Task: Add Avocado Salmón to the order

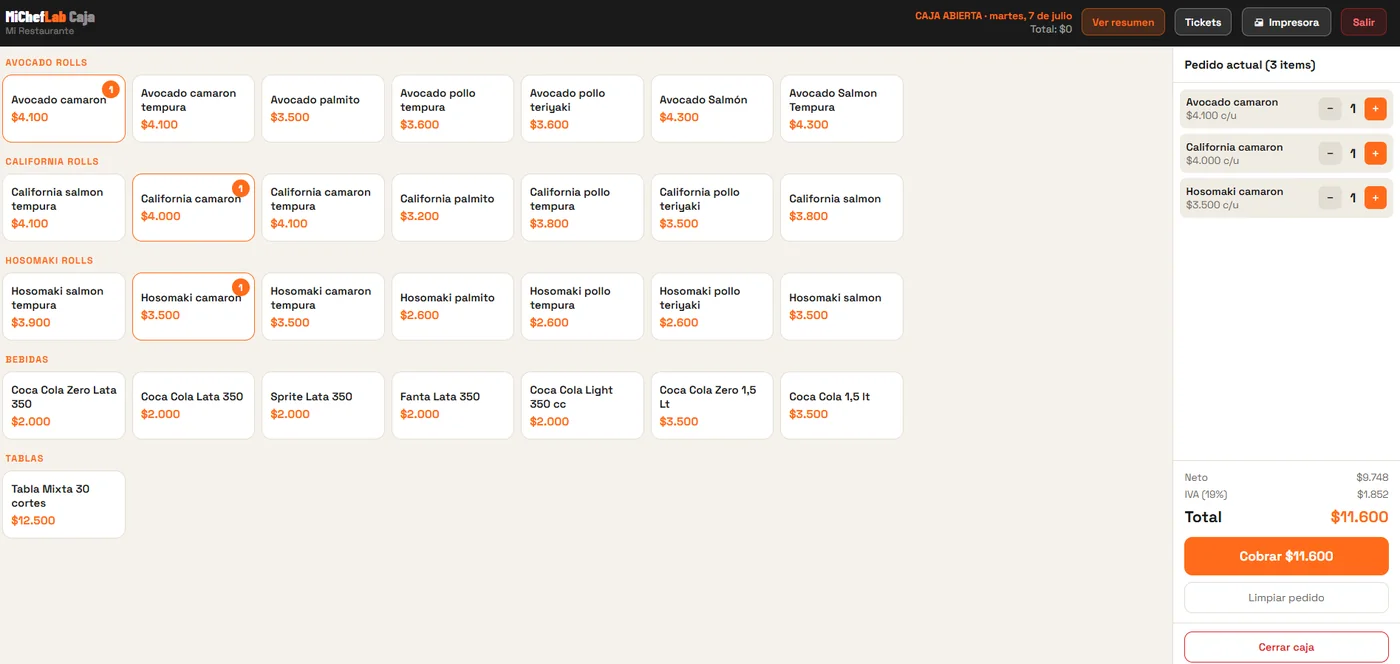Action: coord(712,109)
